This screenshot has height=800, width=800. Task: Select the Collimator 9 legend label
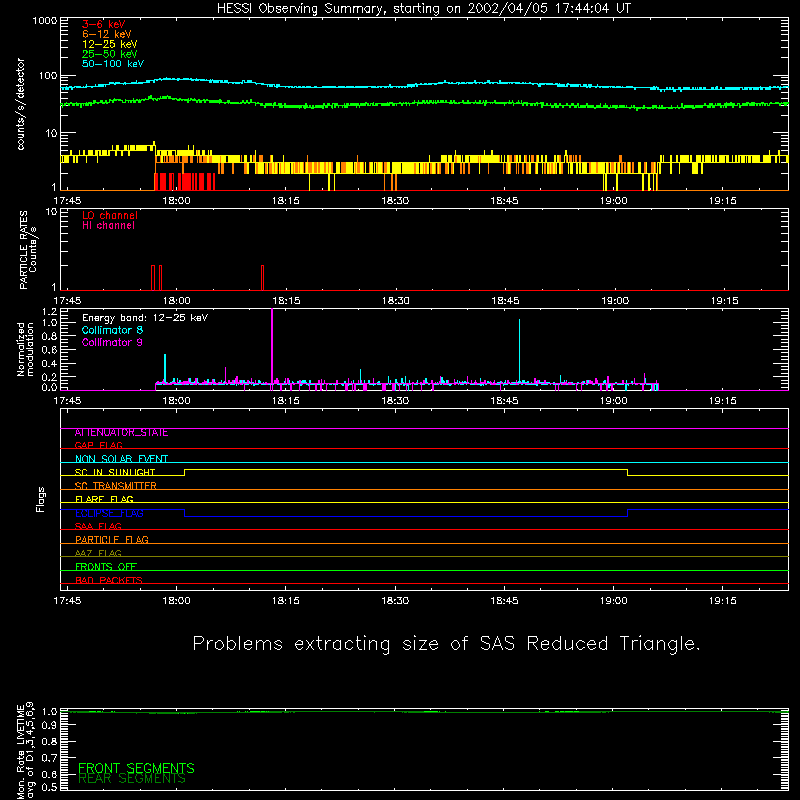112,342
